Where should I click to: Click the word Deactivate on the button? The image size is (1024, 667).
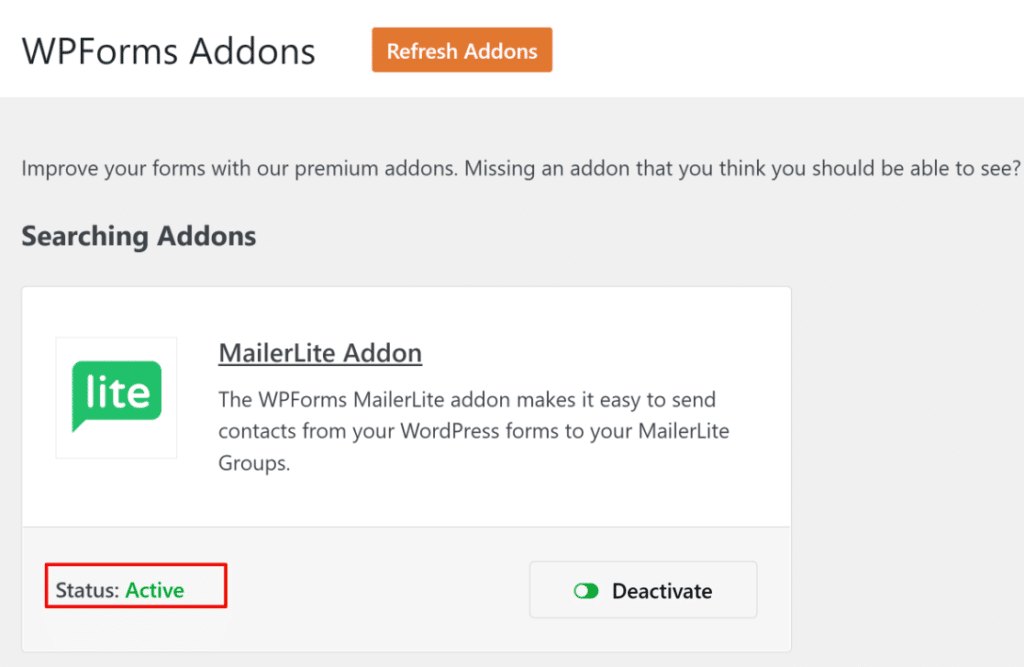tap(662, 591)
